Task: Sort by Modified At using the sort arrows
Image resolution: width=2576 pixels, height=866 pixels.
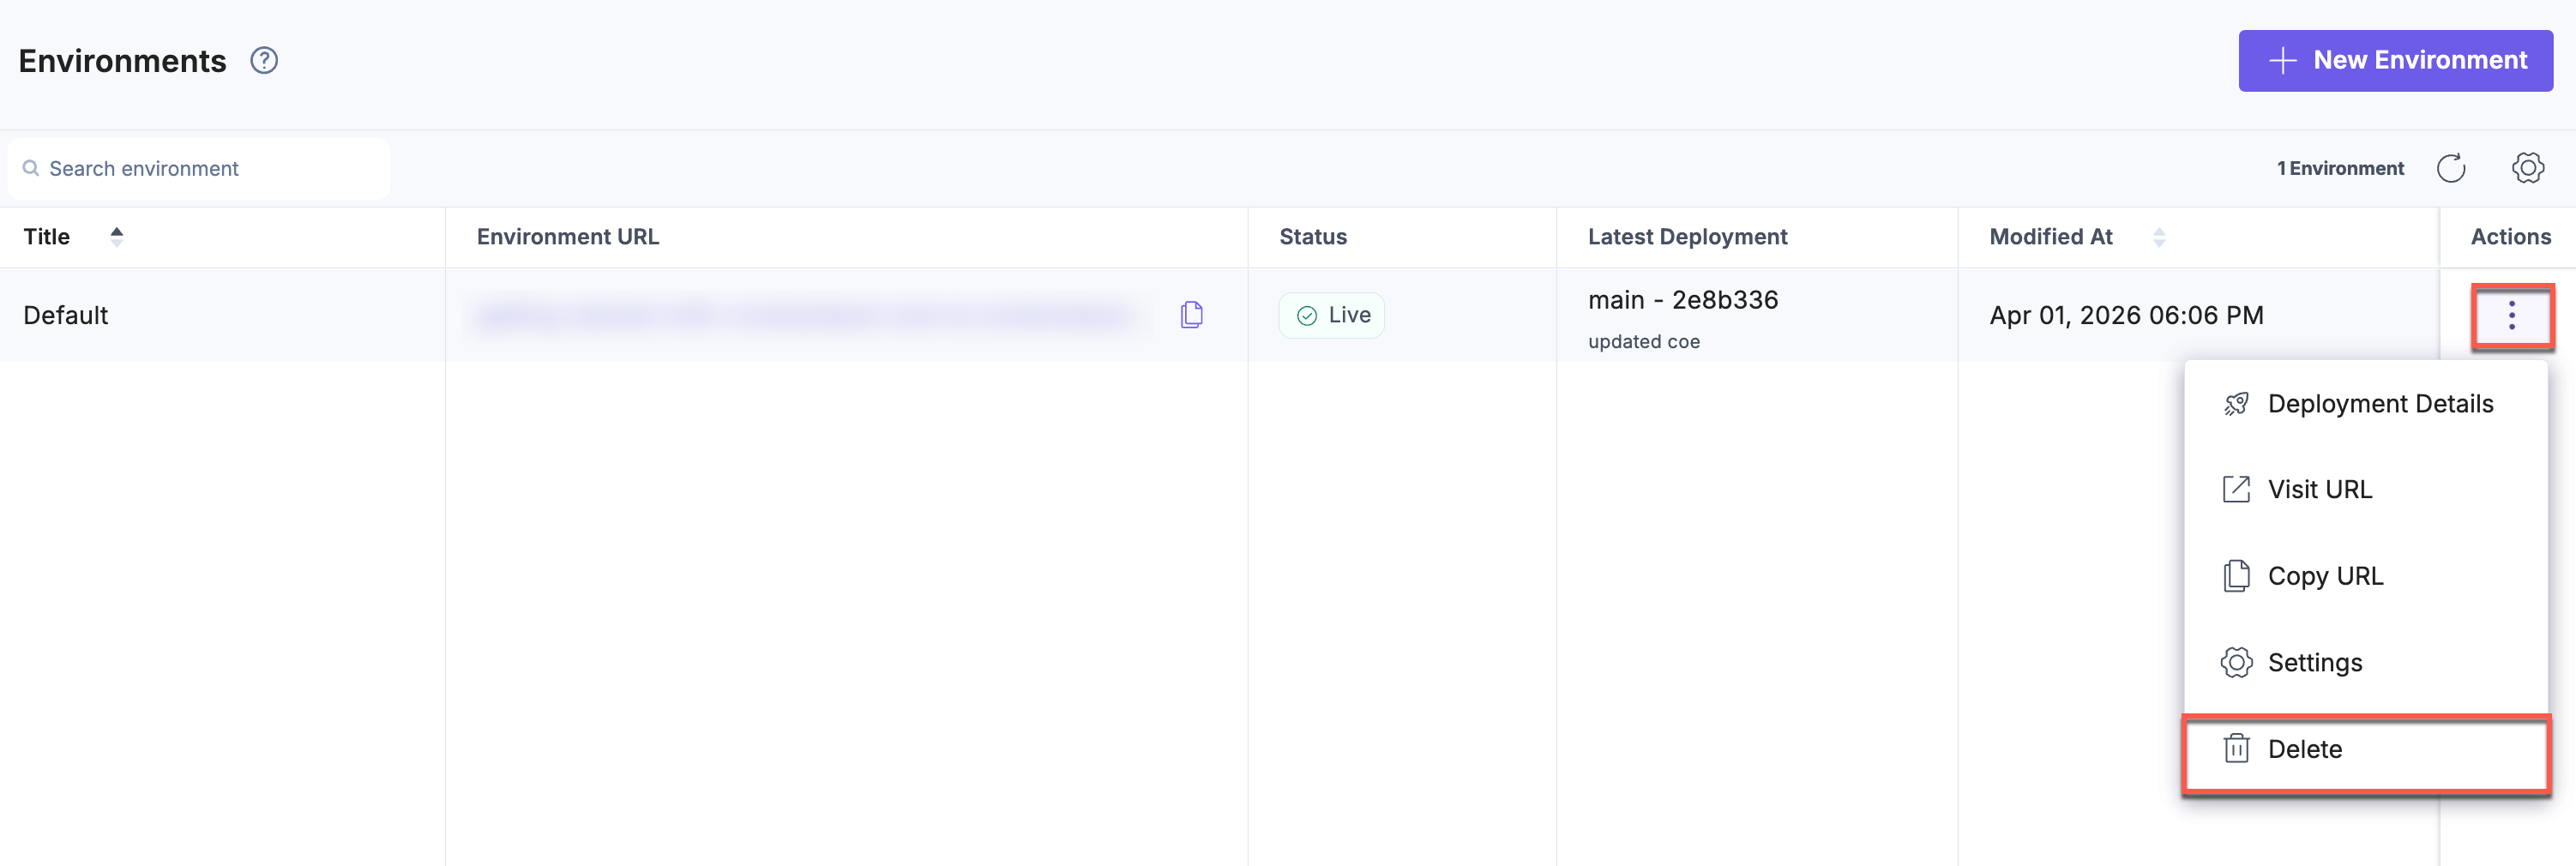Action: (x=2159, y=237)
